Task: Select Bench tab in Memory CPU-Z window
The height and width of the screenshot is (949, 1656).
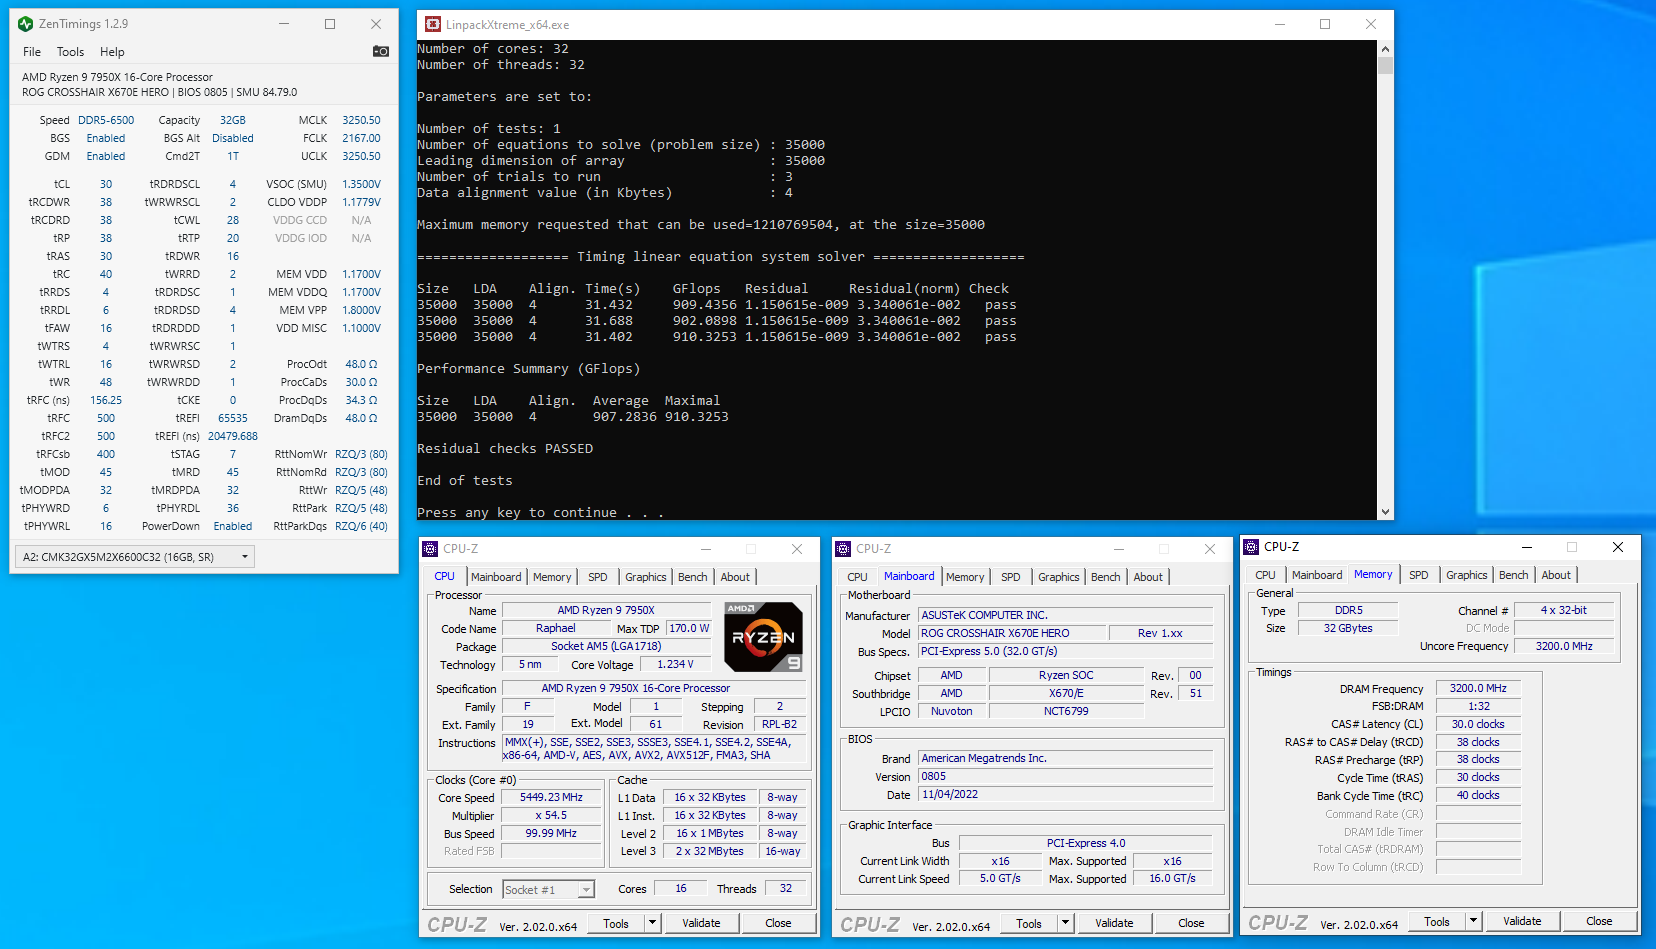Action: tap(1514, 575)
